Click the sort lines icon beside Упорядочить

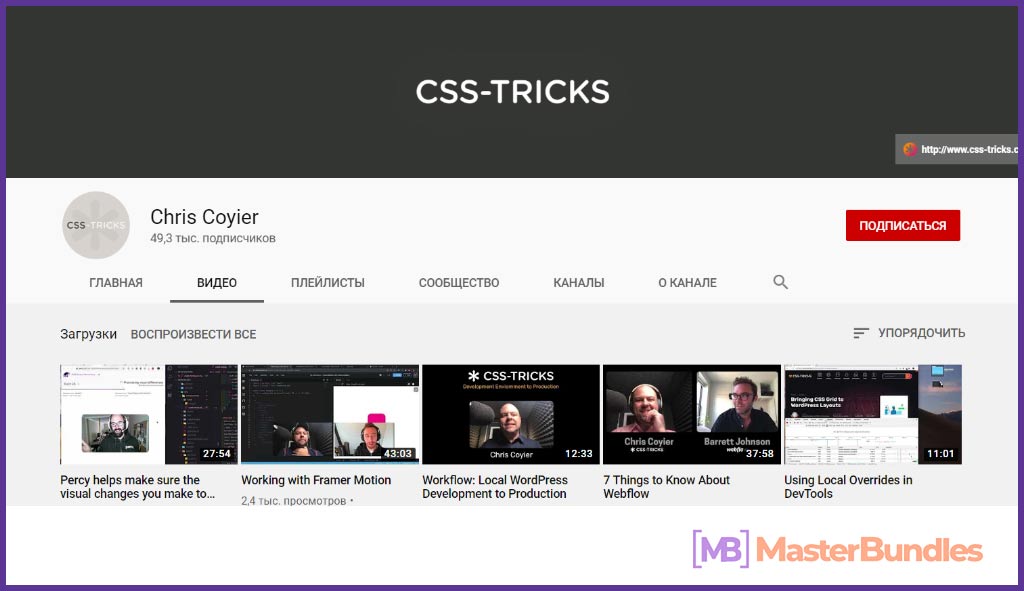861,333
